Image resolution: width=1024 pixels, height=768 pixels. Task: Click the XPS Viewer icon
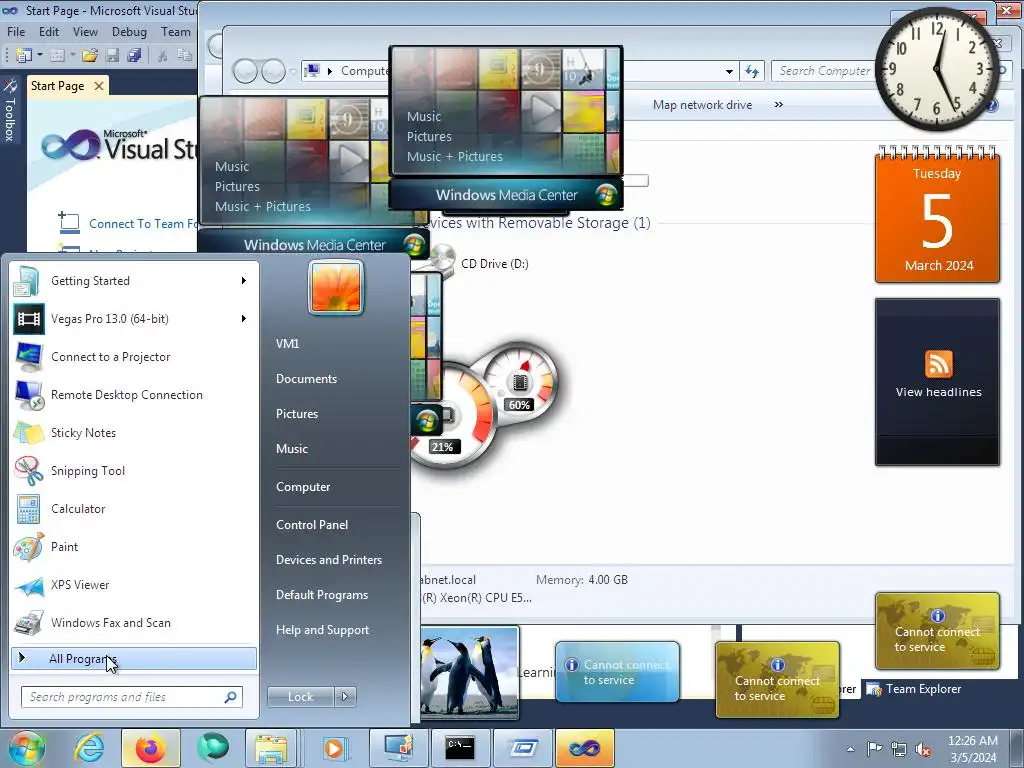[28, 585]
